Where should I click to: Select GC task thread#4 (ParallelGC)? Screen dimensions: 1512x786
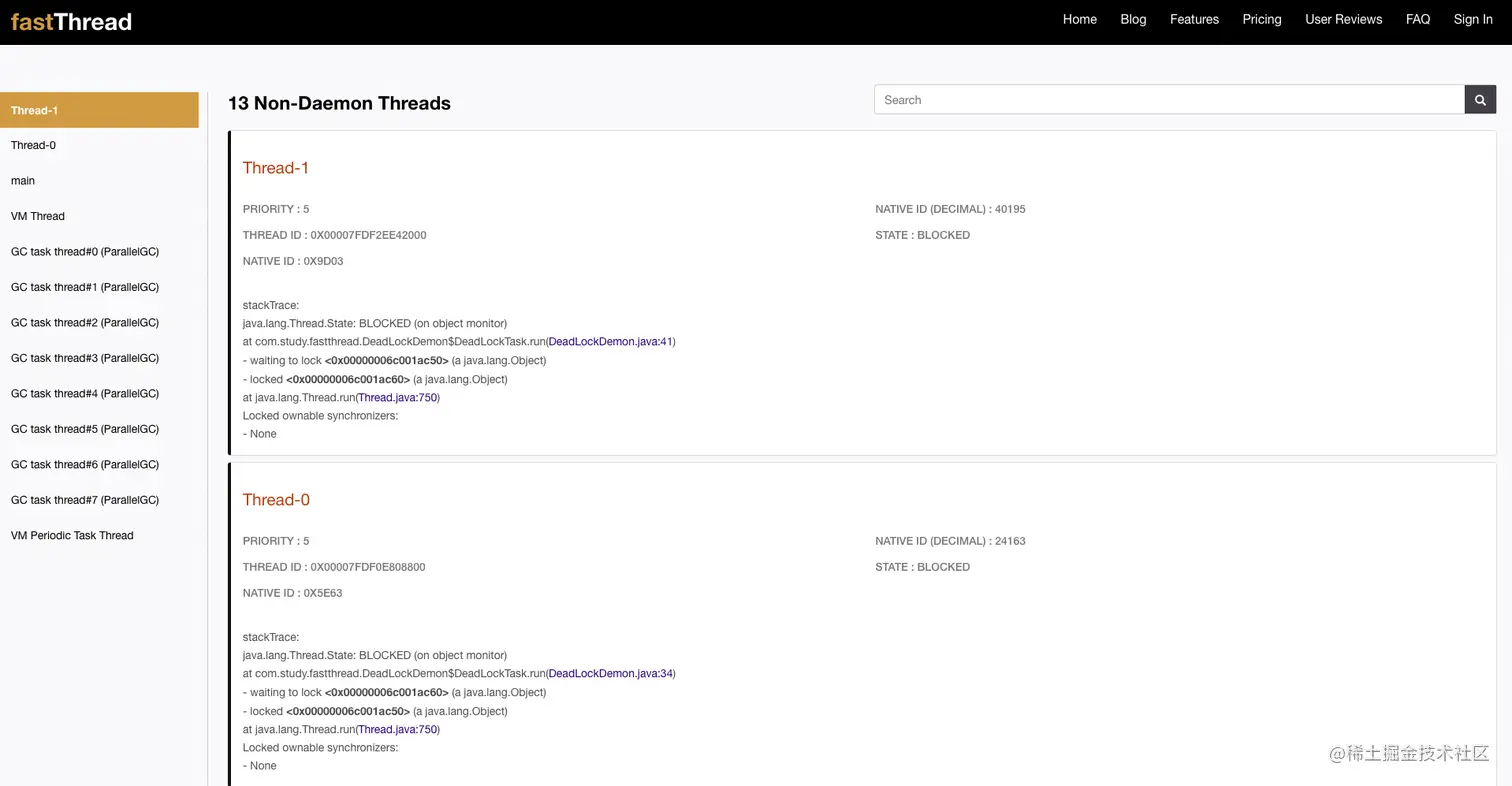click(x=99, y=394)
